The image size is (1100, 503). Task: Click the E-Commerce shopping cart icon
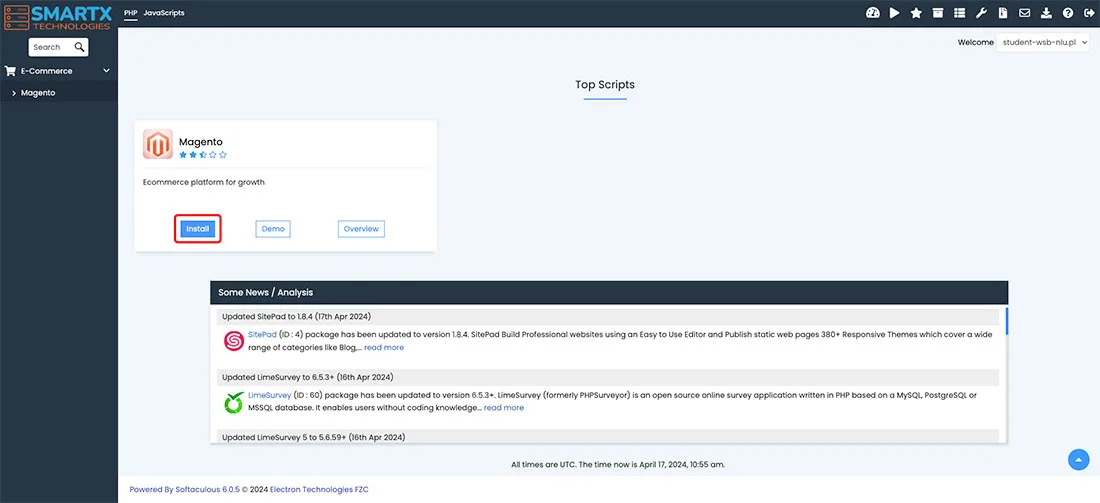pyautogui.click(x=10, y=71)
